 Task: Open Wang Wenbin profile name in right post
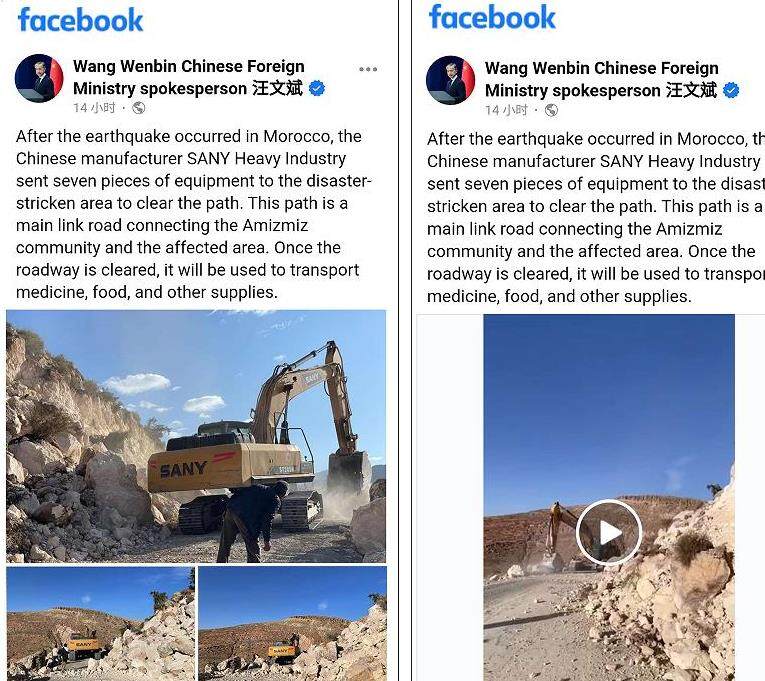[x=601, y=79]
